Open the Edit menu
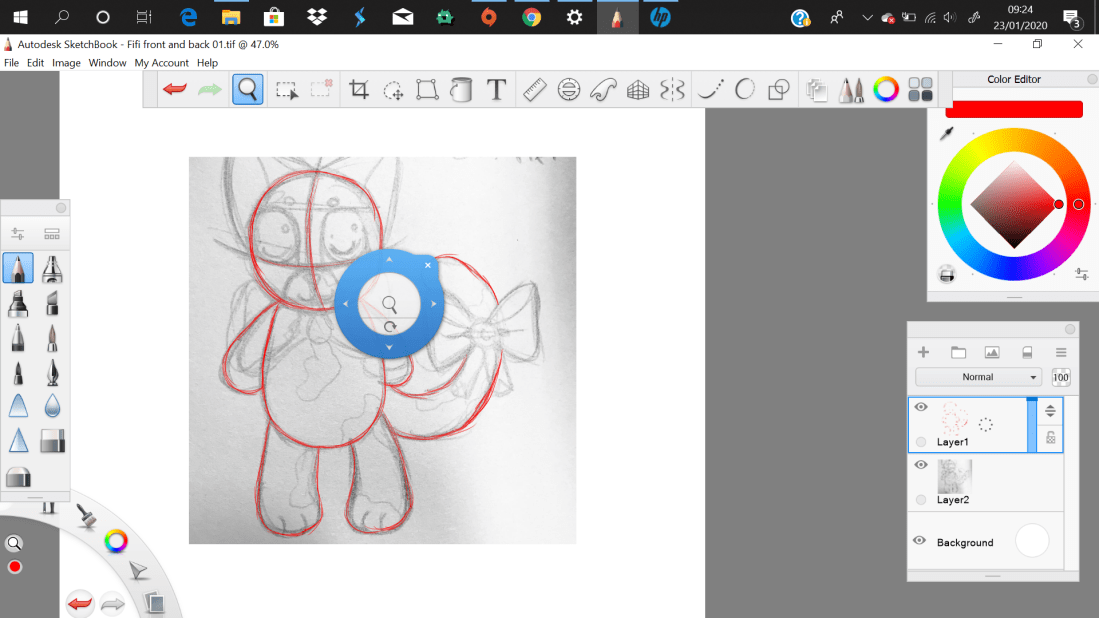1099x618 pixels. click(x=35, y=62)
